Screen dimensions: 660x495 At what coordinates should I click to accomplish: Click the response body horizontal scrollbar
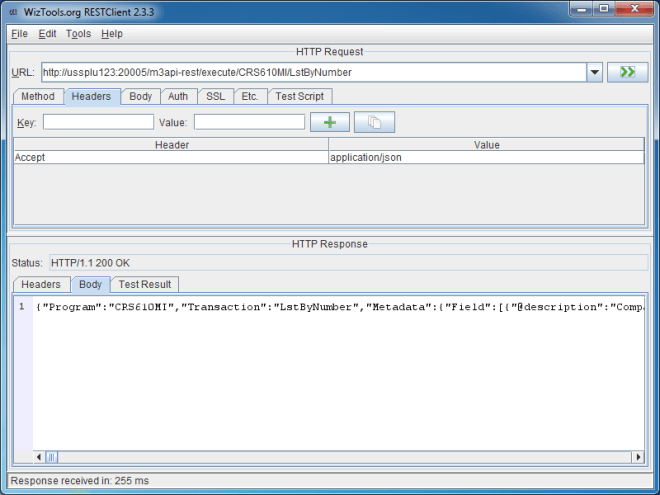tap(340, 457)
